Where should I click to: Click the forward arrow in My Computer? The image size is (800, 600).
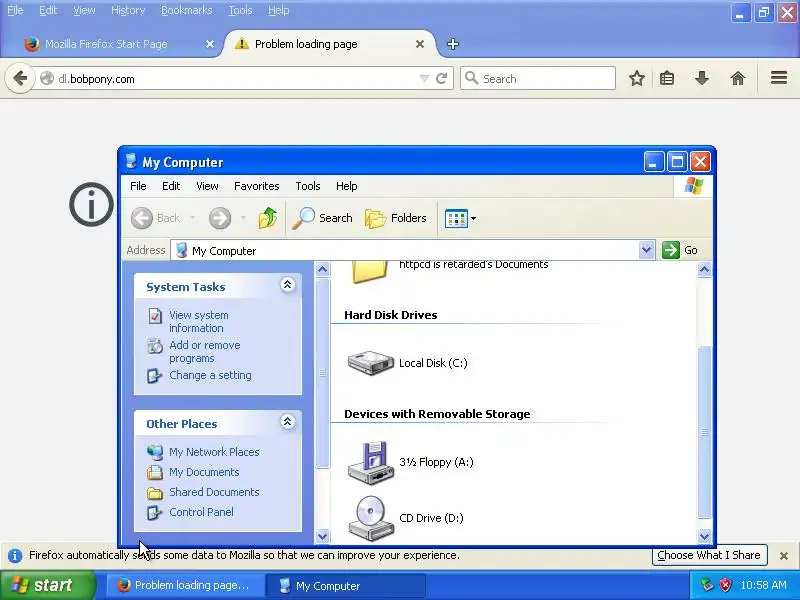point(220,218)
